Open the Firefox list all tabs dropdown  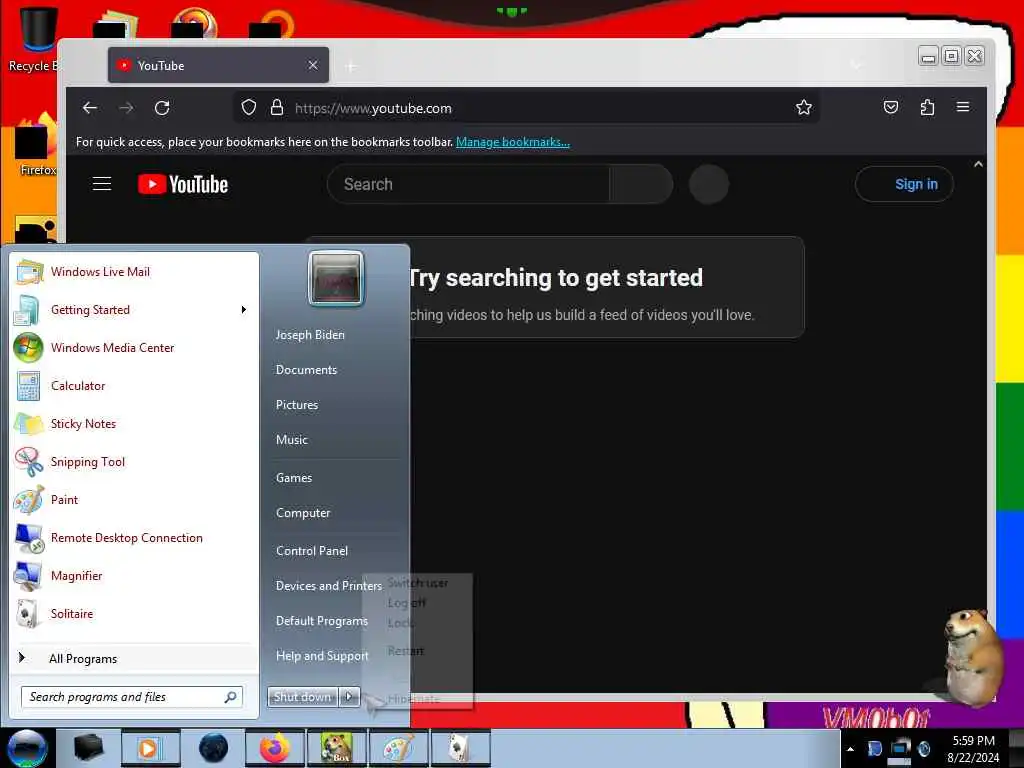[857, 65]
